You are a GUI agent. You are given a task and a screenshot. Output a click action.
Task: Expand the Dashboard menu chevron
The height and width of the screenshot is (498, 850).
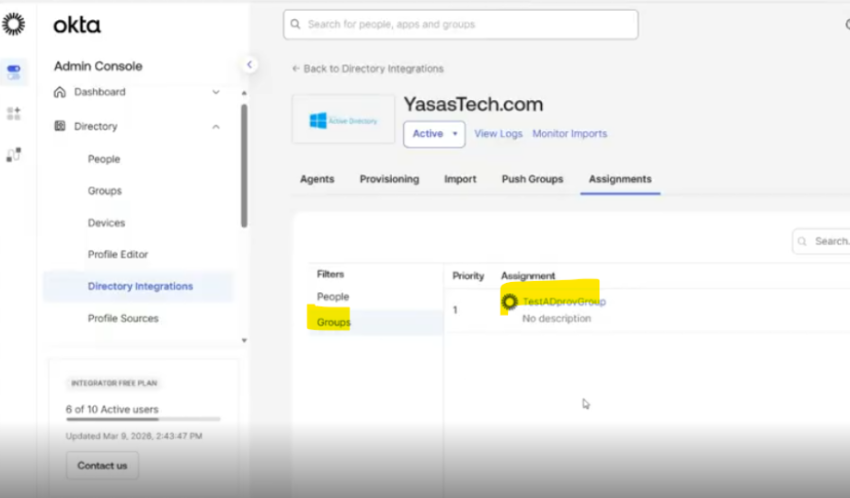[x=216, y=92]
